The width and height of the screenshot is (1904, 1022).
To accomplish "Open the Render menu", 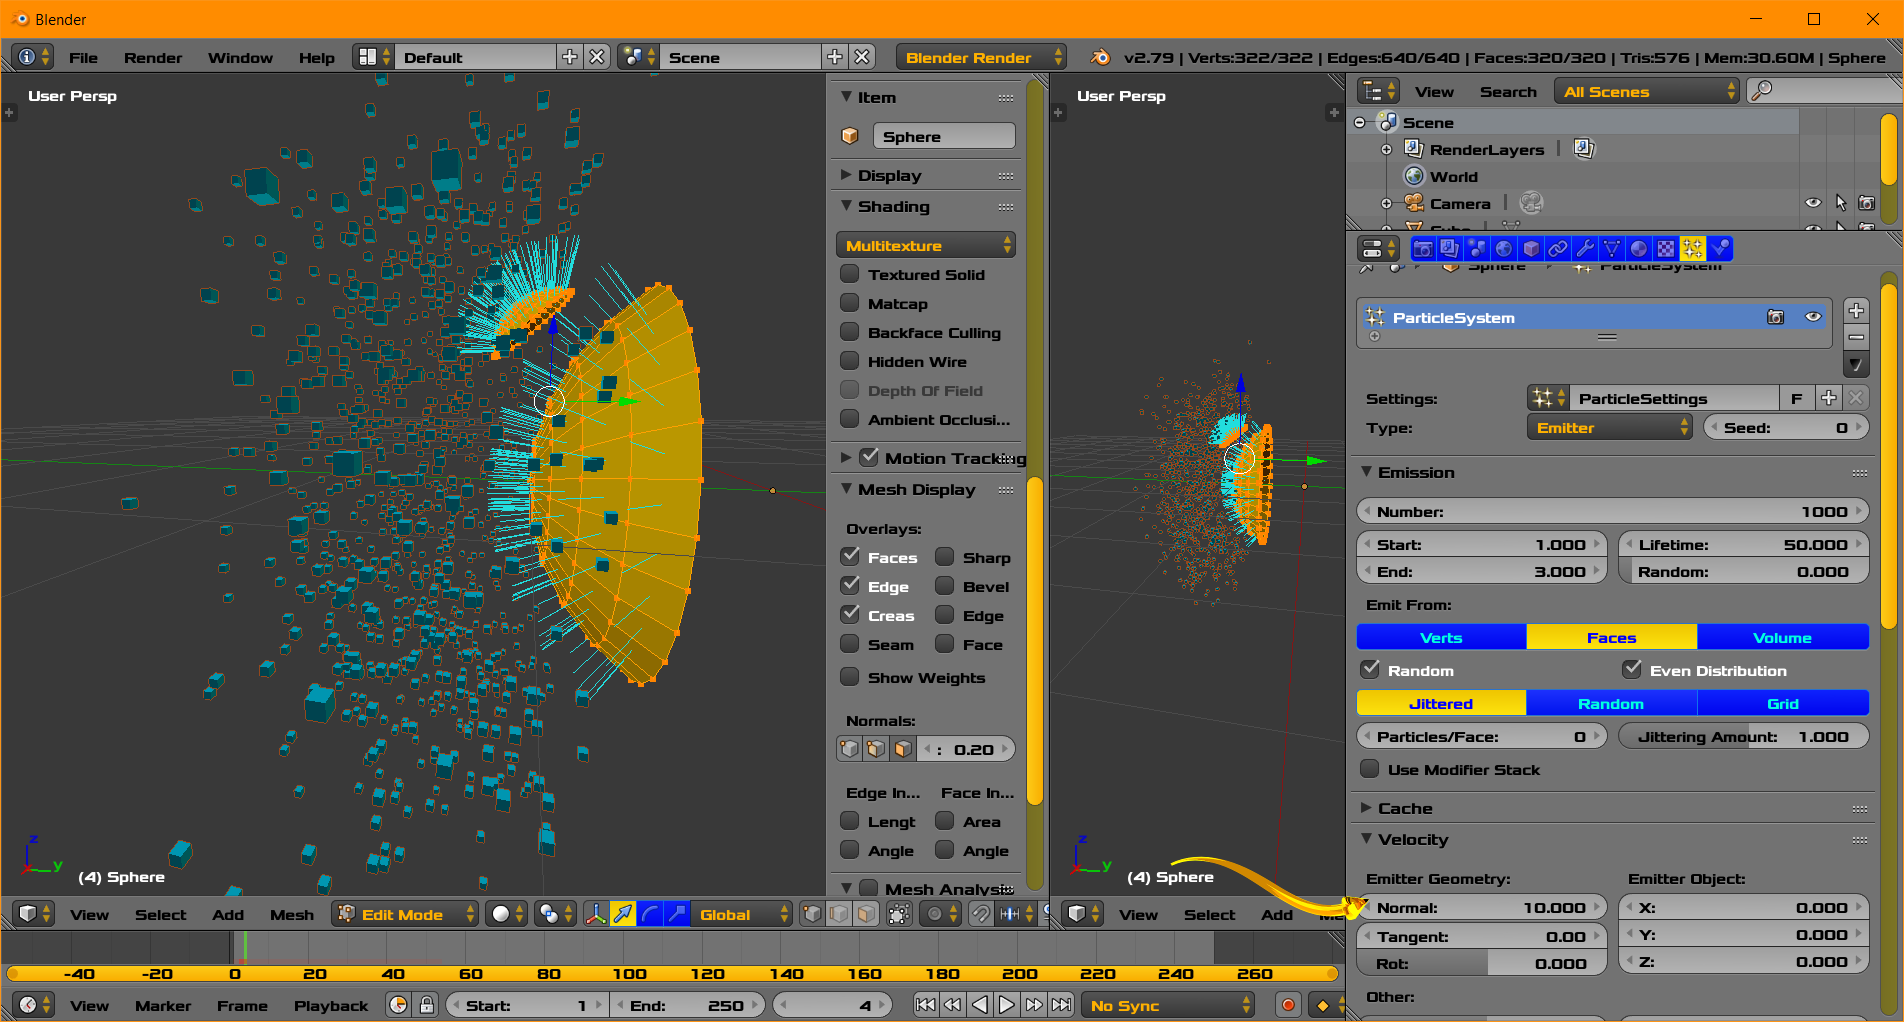I will (x=153, y=58).
